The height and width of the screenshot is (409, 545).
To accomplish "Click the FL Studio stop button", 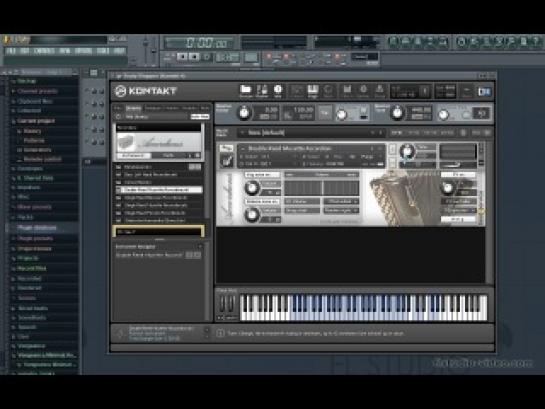I will point(194,57).
